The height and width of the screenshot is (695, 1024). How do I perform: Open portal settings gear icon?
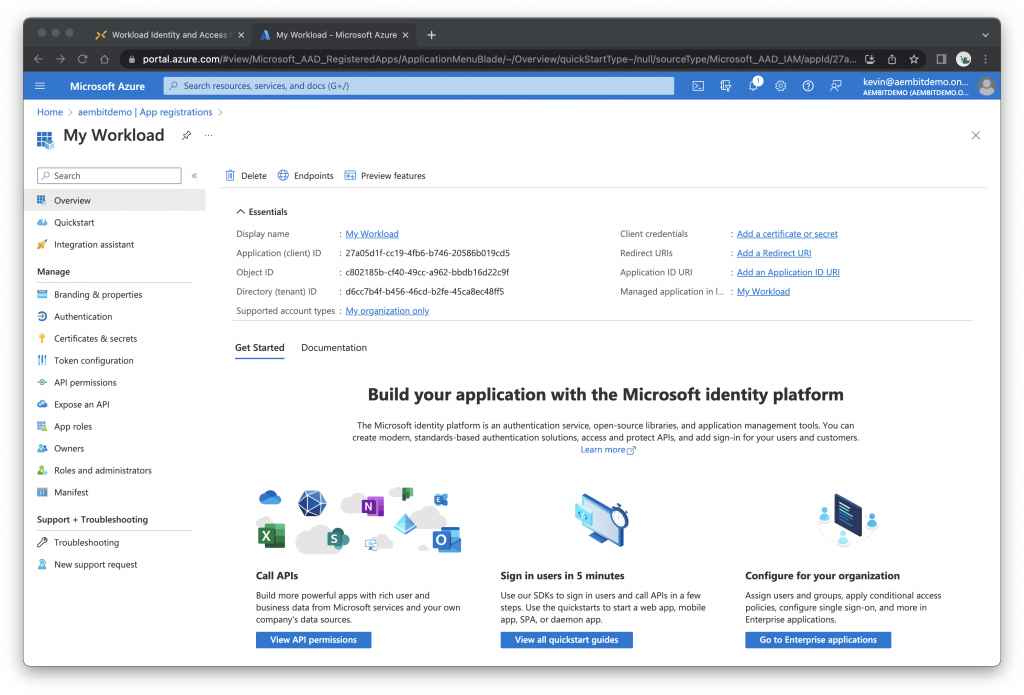point(780,86)
